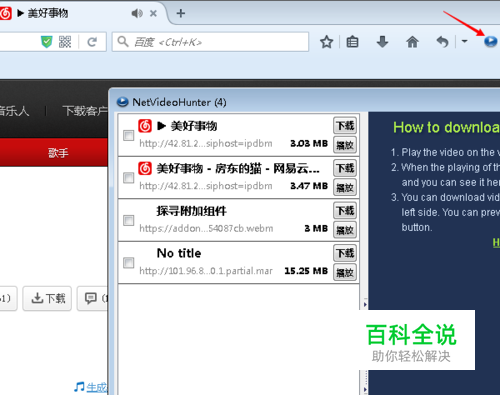The image size is (500, 395).
Task: Click the No title entry text
Action: point(179,253)
